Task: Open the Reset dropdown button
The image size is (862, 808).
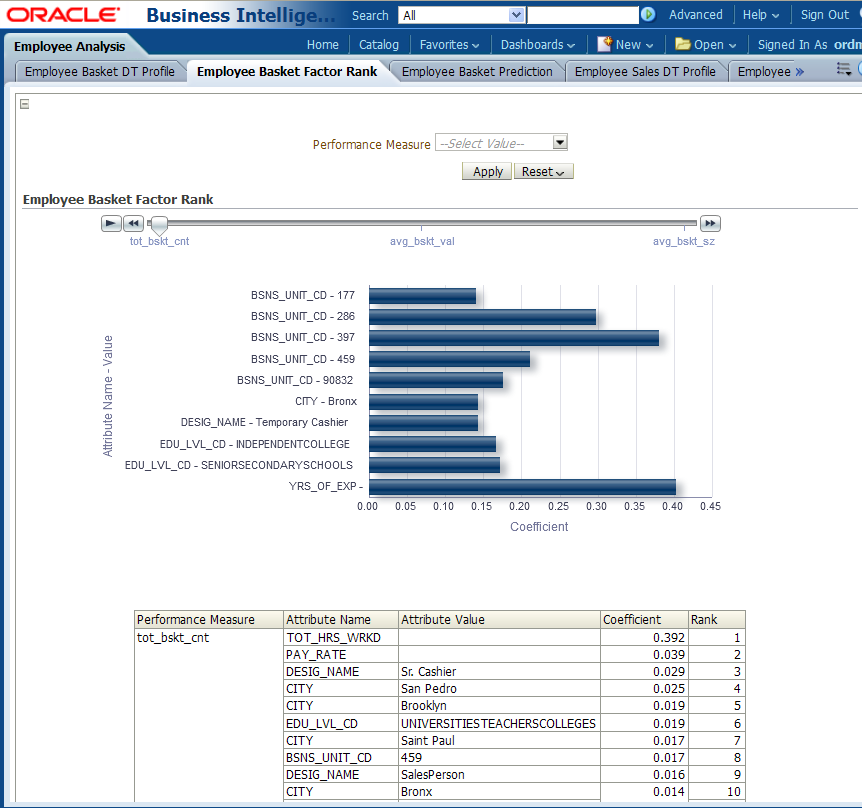Action: tap(543, 172)
